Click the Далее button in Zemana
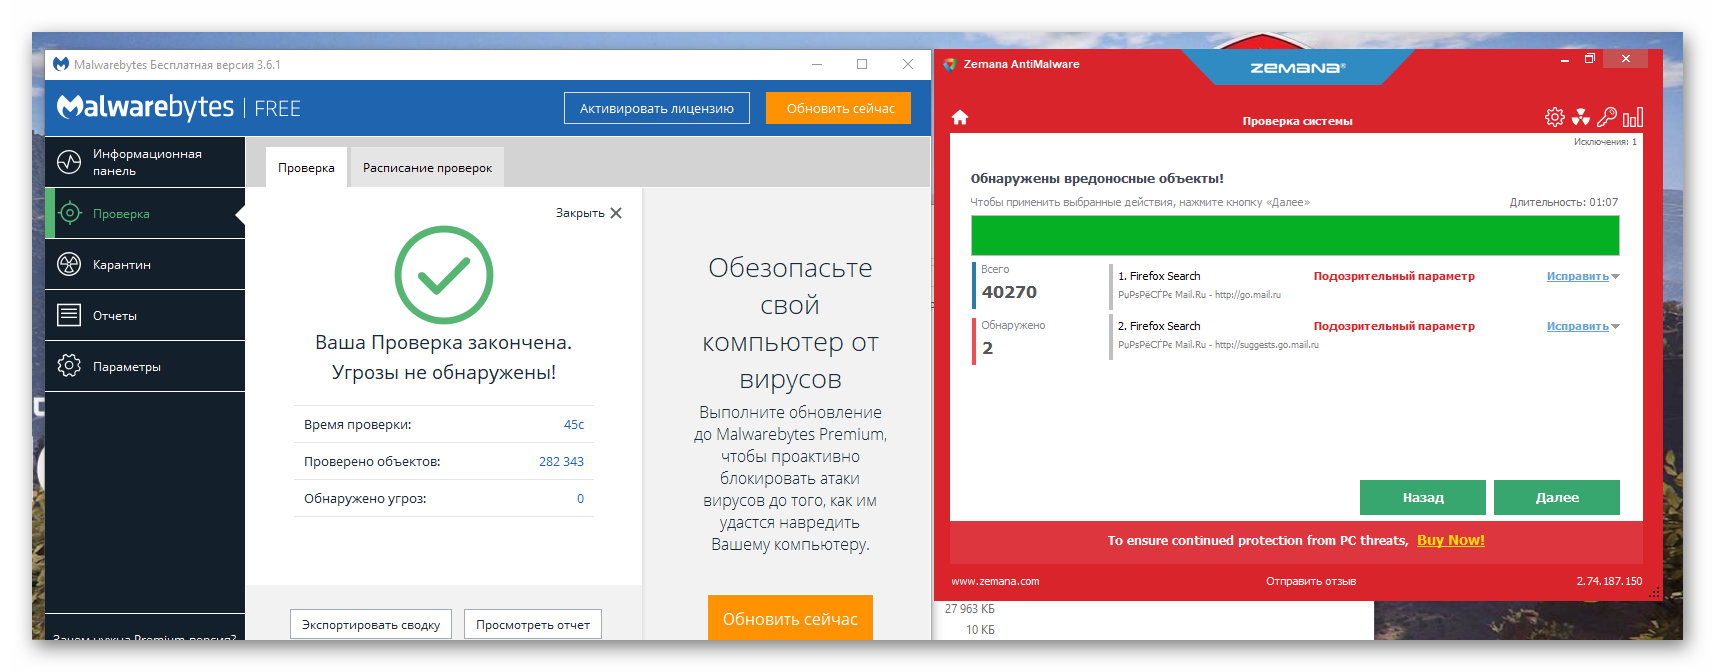The width and height of the screenshot is (1715, 672). click(1556, 497)
